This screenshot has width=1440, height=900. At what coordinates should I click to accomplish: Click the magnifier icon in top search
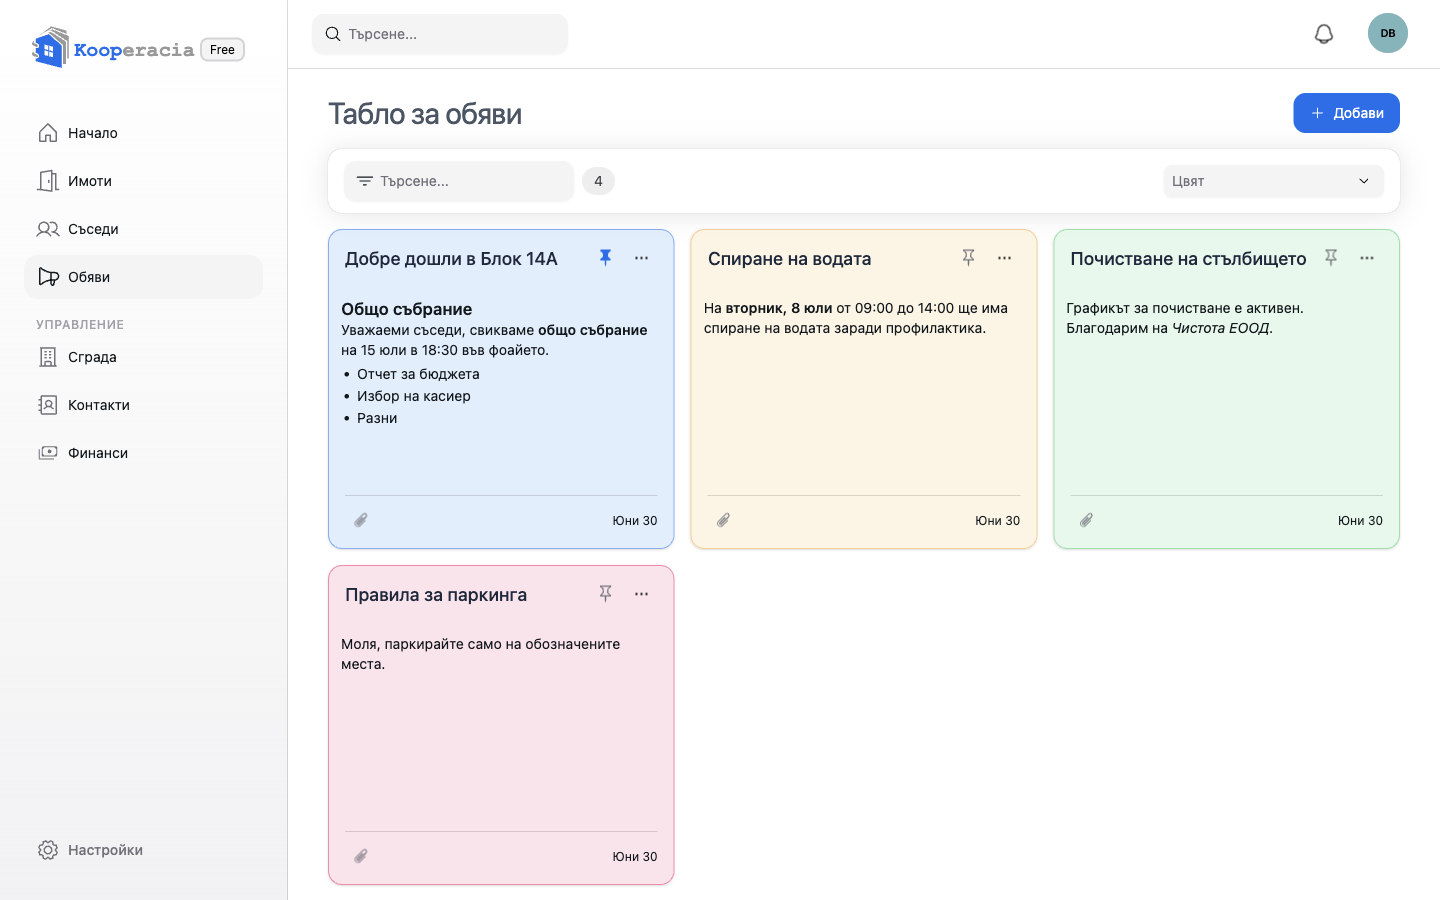coord(333,34)
